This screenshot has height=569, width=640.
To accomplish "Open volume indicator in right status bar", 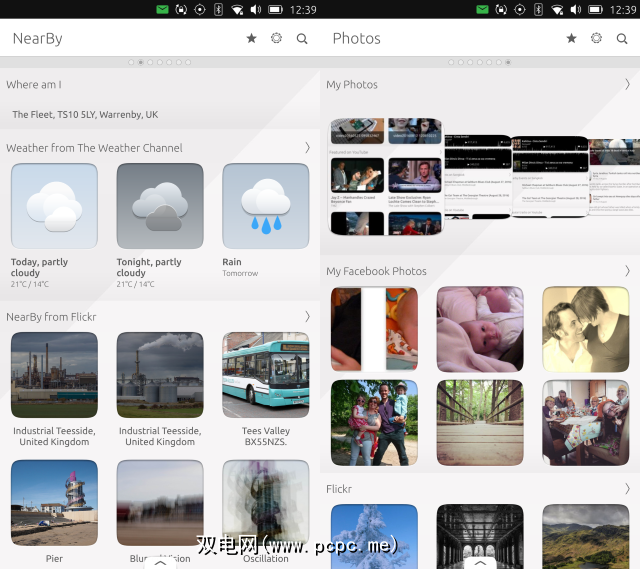I will click(x=576, y=9).
